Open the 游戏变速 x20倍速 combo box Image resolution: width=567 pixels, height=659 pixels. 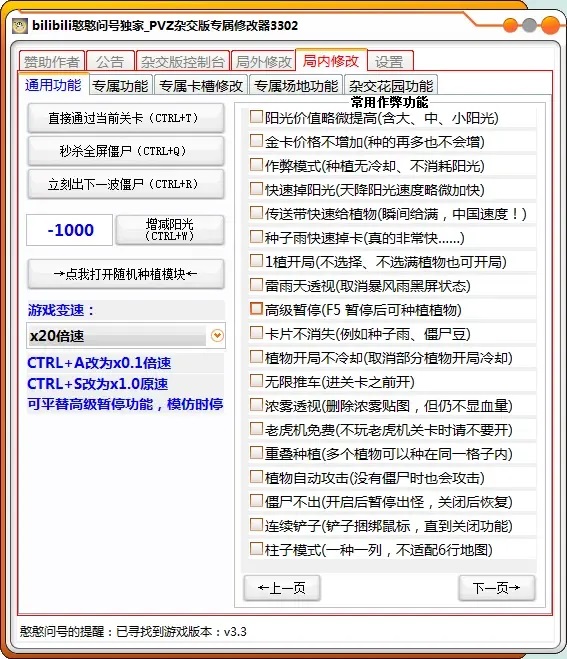click(126, 335)
